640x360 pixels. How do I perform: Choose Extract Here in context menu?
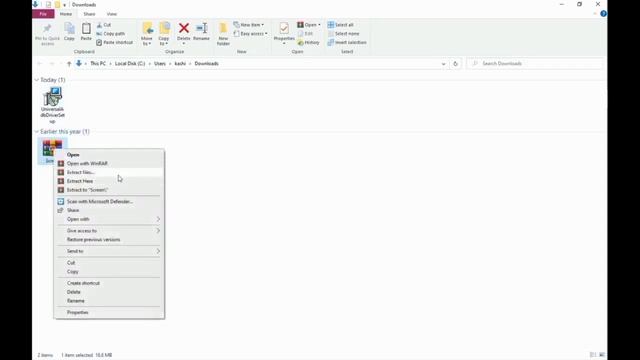click(x=109, y=181)
